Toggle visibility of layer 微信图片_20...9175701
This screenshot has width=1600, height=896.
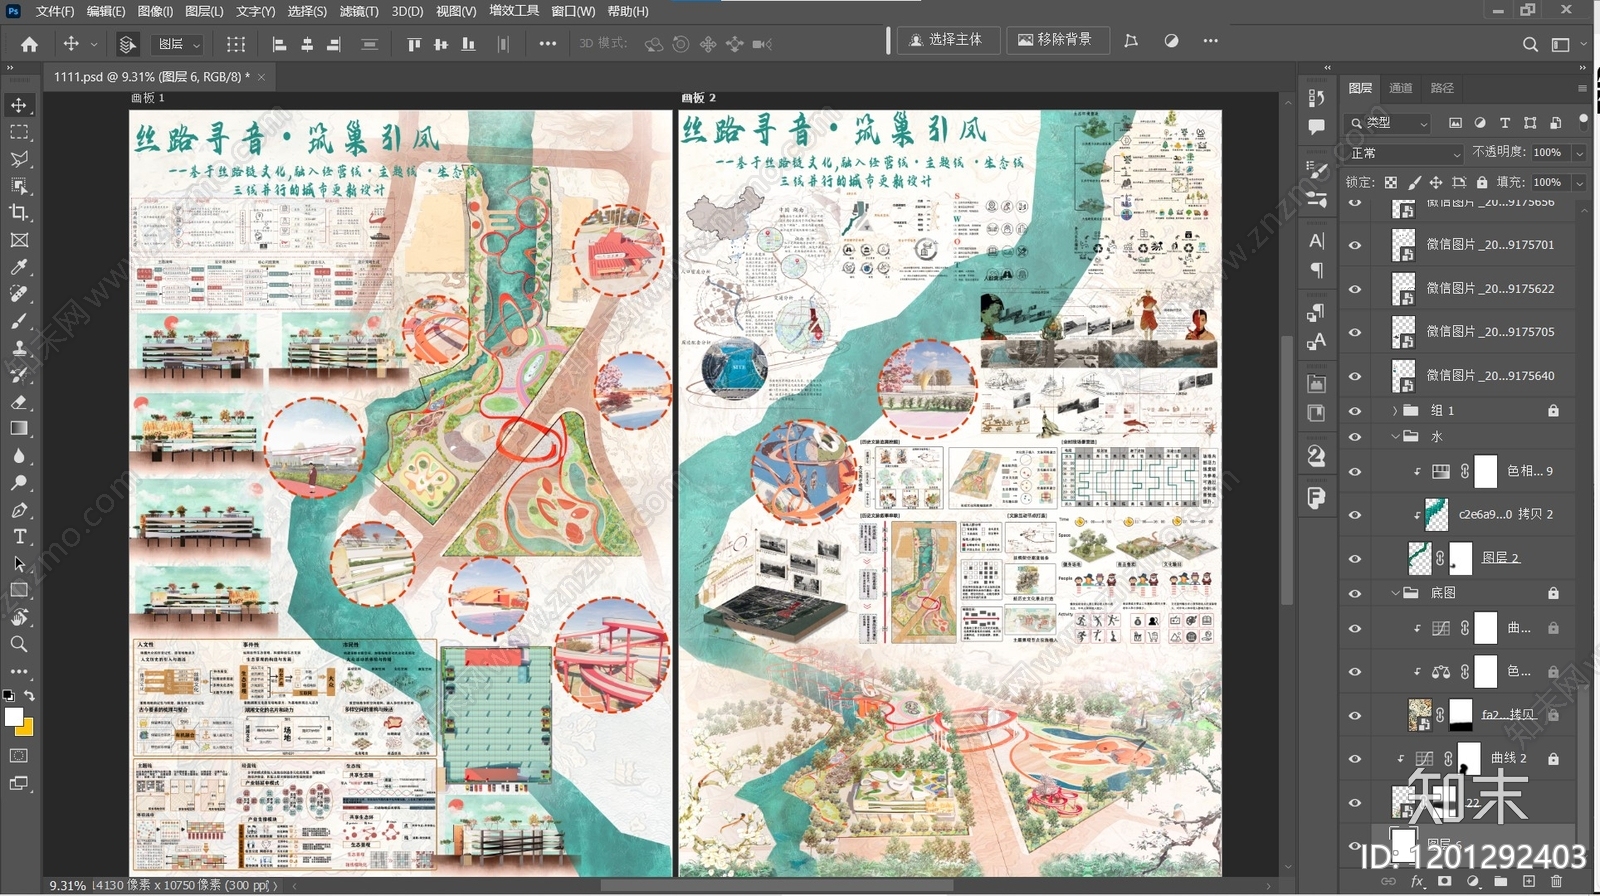1355,245
